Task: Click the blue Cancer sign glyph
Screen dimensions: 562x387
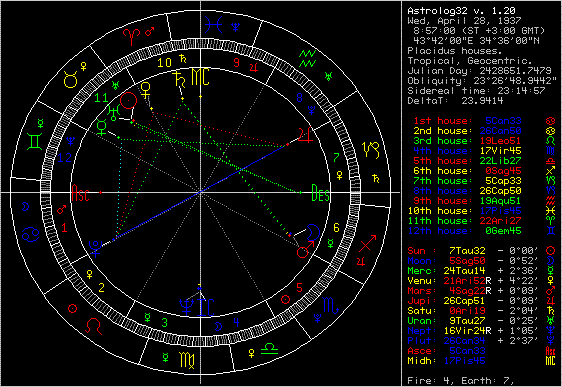Action: click(30, 235)
